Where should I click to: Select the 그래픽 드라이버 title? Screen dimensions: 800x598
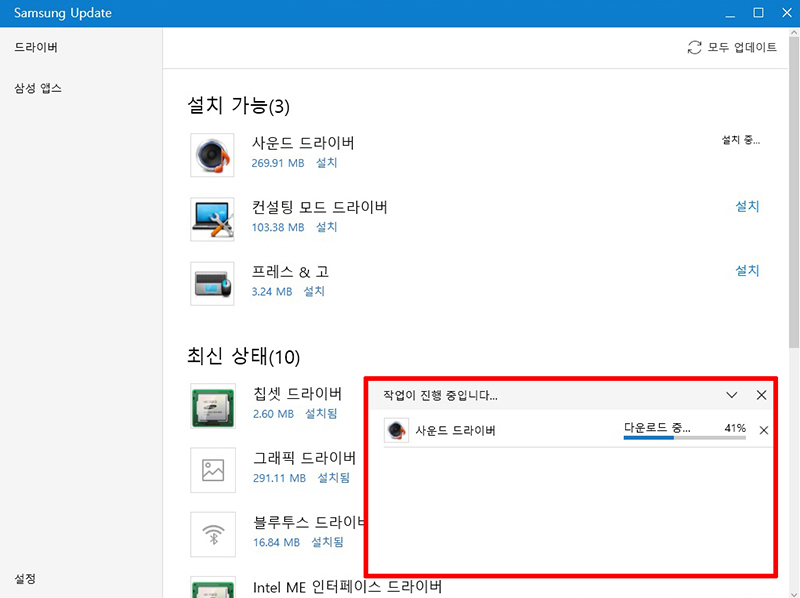[305, 458]
